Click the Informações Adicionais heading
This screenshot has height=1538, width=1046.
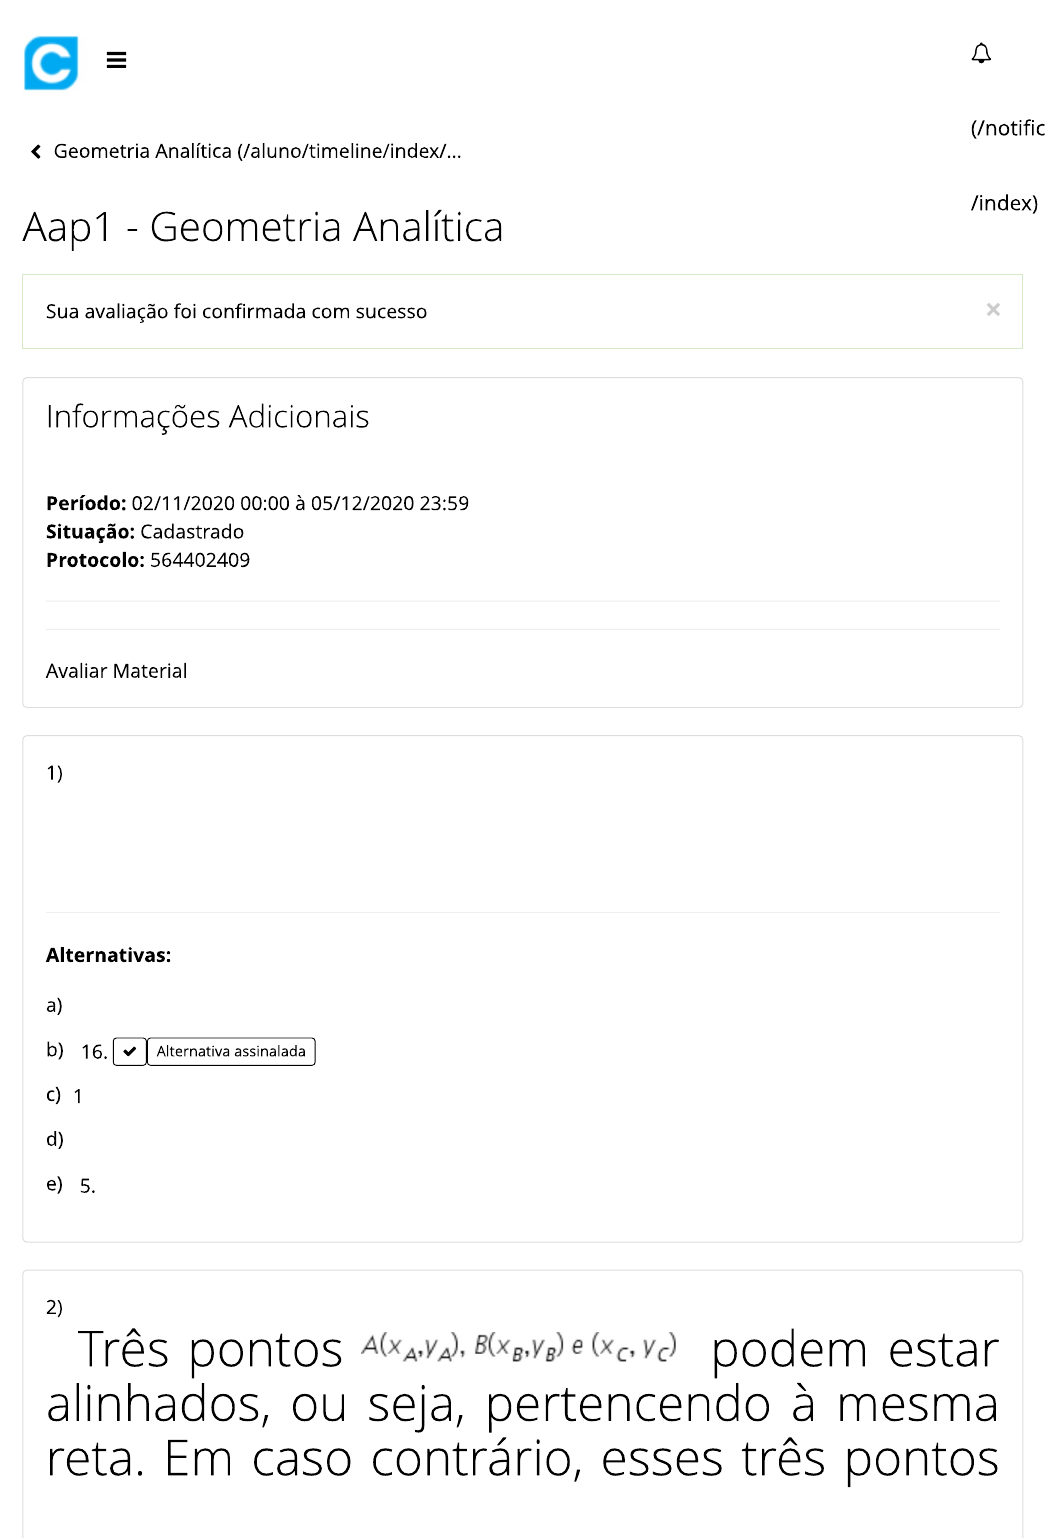(207, 416)
